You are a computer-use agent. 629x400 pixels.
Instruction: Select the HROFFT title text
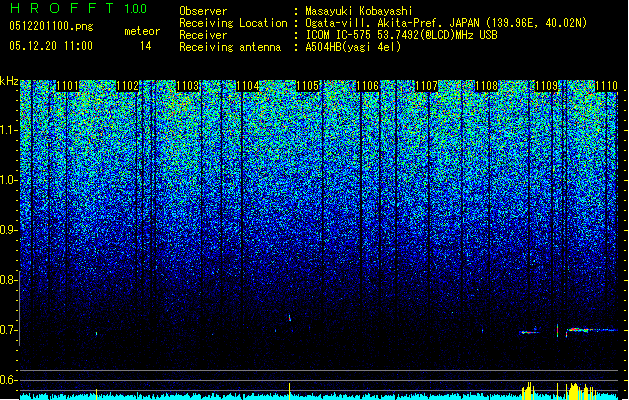click(x=62, y=8)
